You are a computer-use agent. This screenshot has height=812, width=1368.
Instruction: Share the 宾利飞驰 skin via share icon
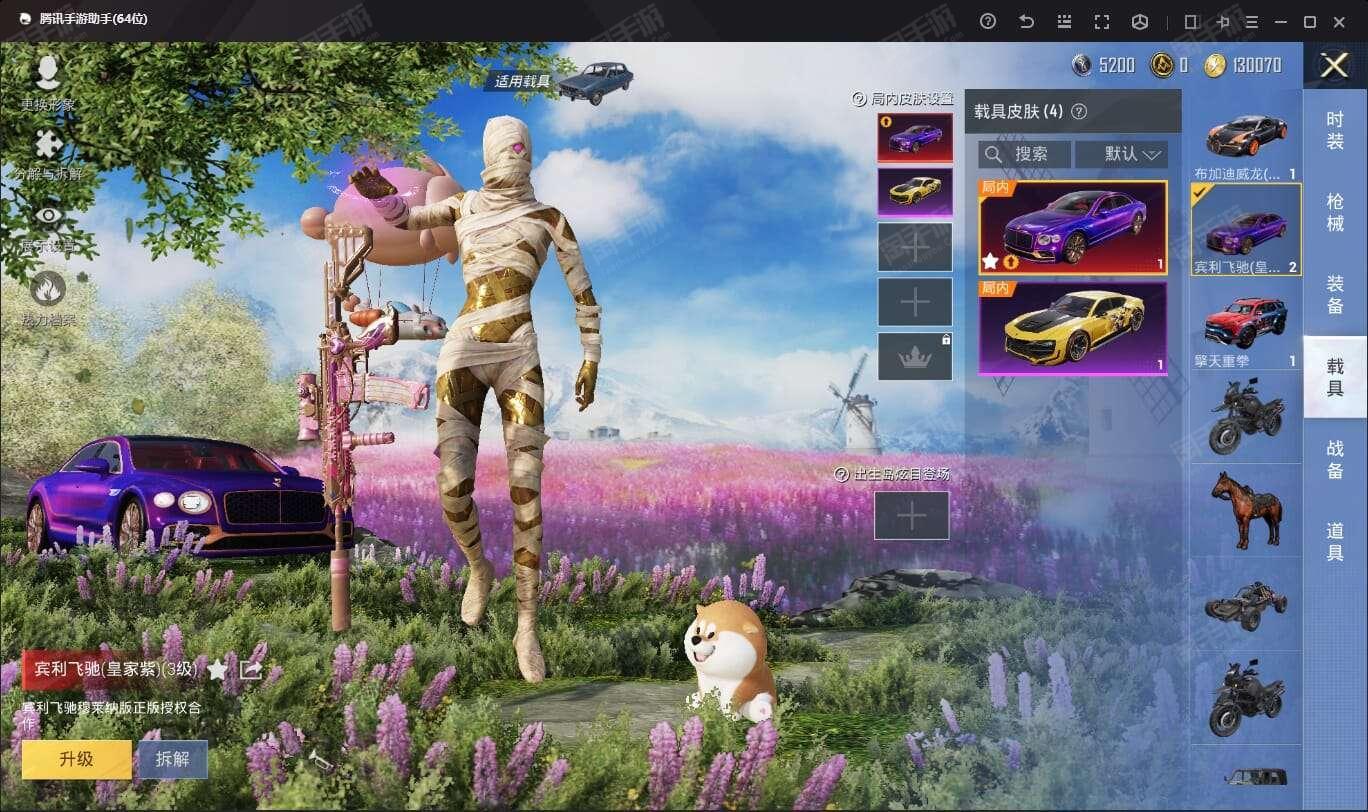(251, 669)
